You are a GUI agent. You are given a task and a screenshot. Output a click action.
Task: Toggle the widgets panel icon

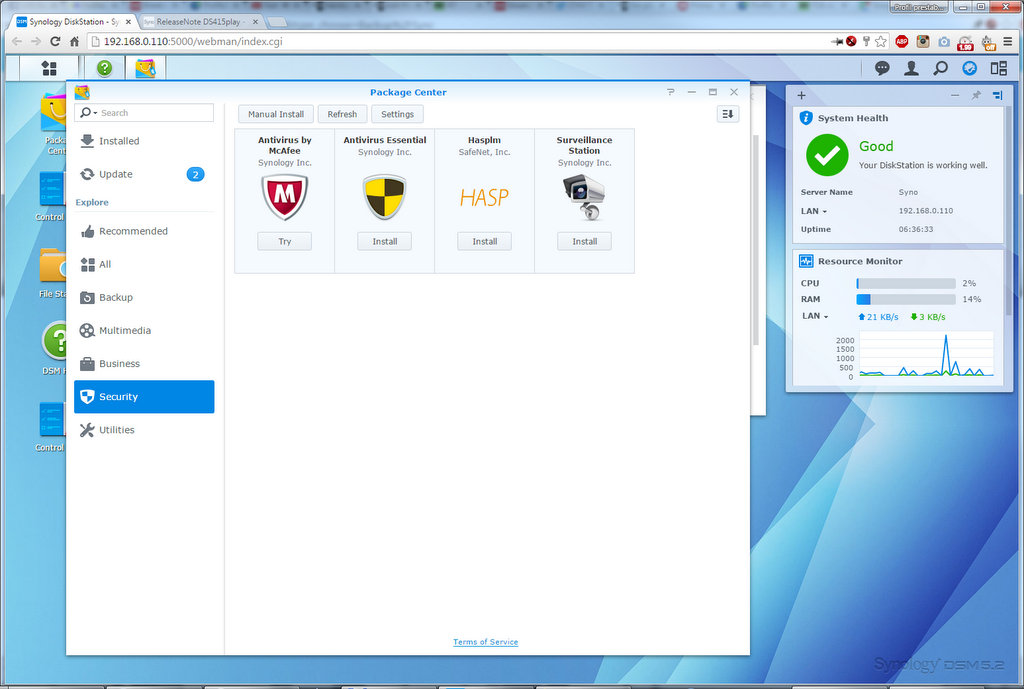[x=998, y=68]
